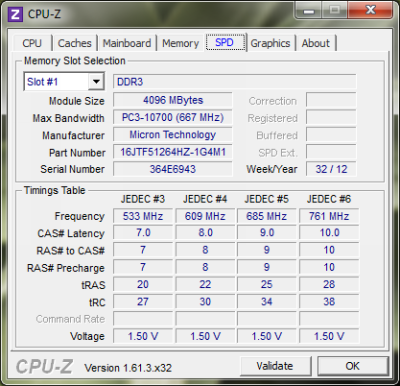Select the SPD tab

pos(225,42)
